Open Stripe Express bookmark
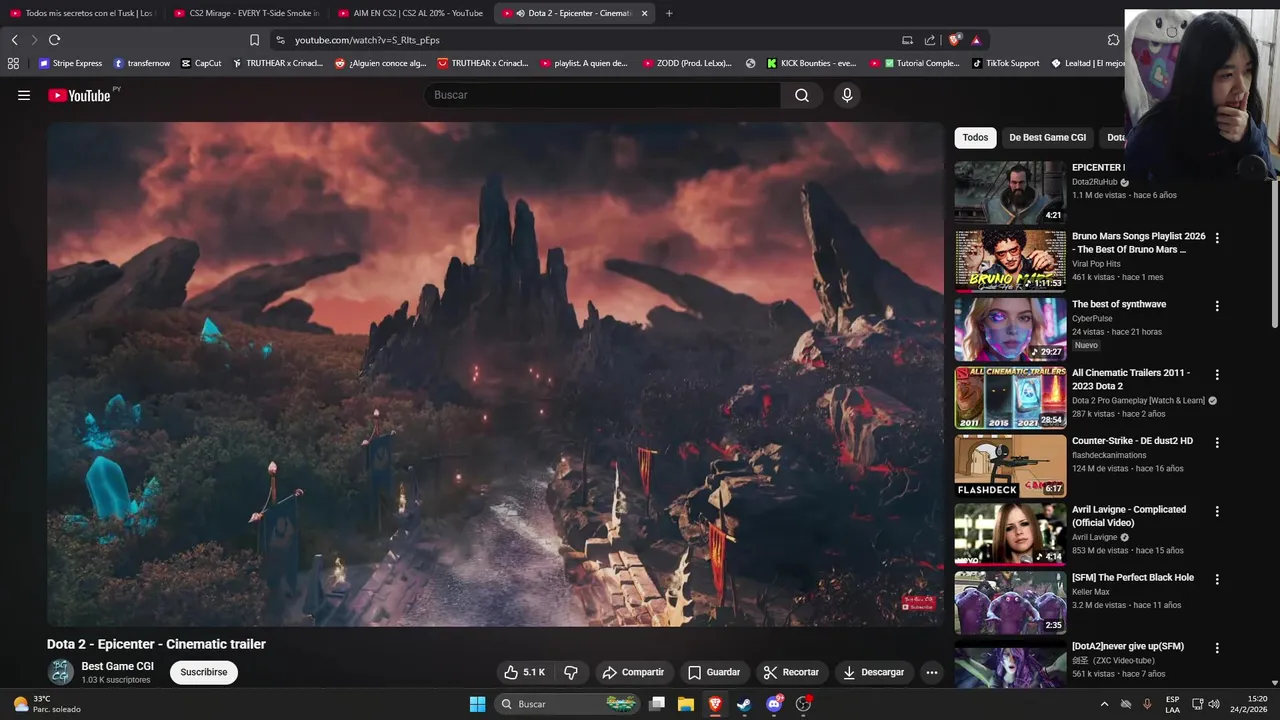This screenshot has width=1280, height=720. pos(70,63)
